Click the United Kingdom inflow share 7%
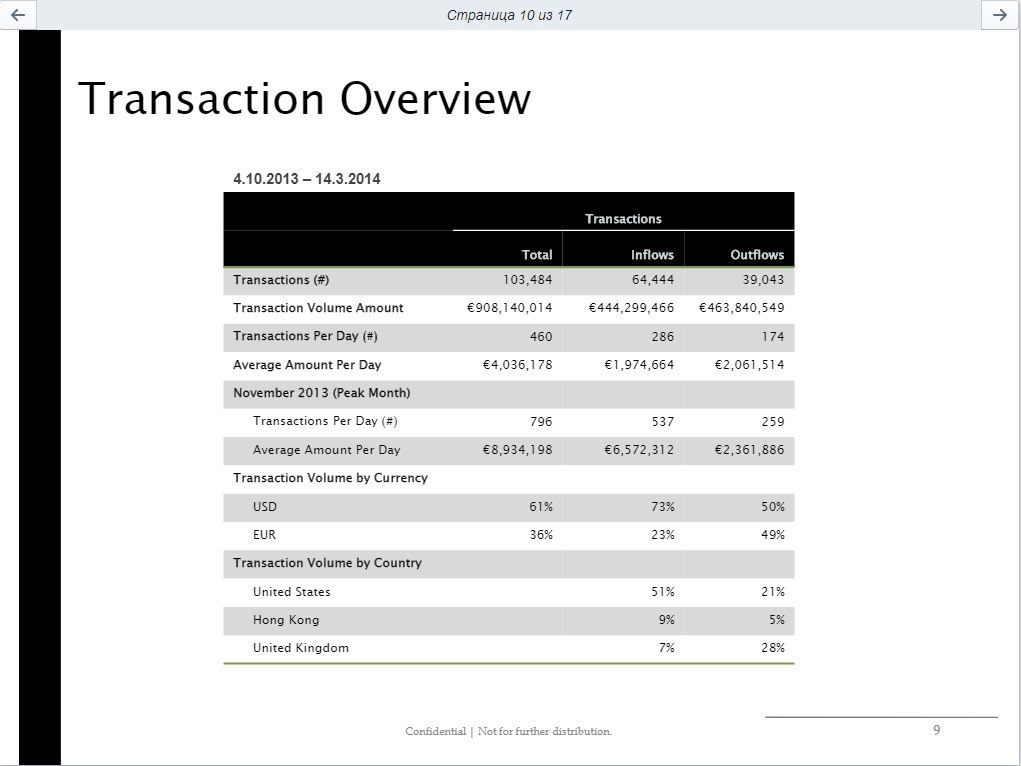 click(x=667, y=648)
